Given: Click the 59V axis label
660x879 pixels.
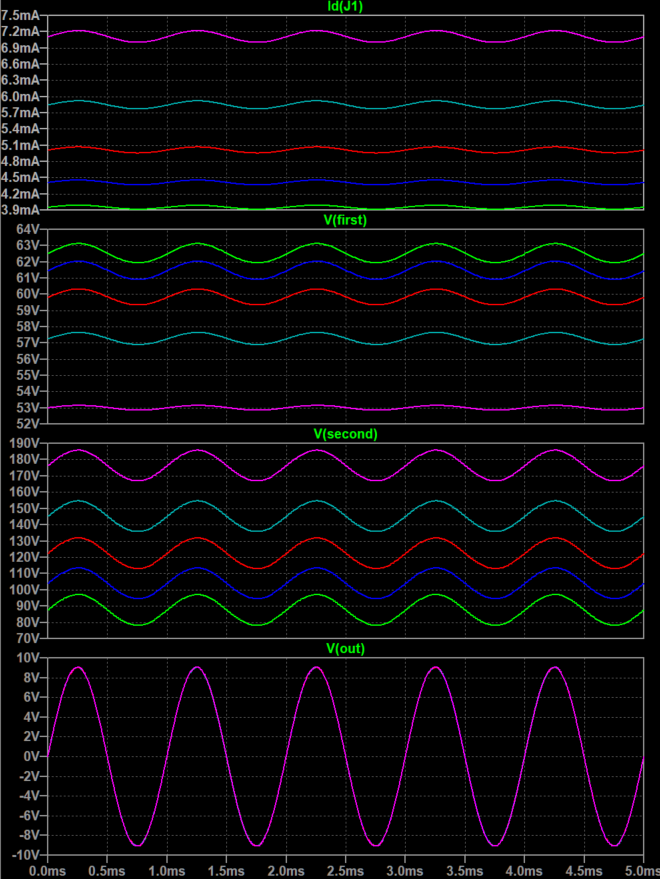Looking at the screenshot, I should pos(28,310).
